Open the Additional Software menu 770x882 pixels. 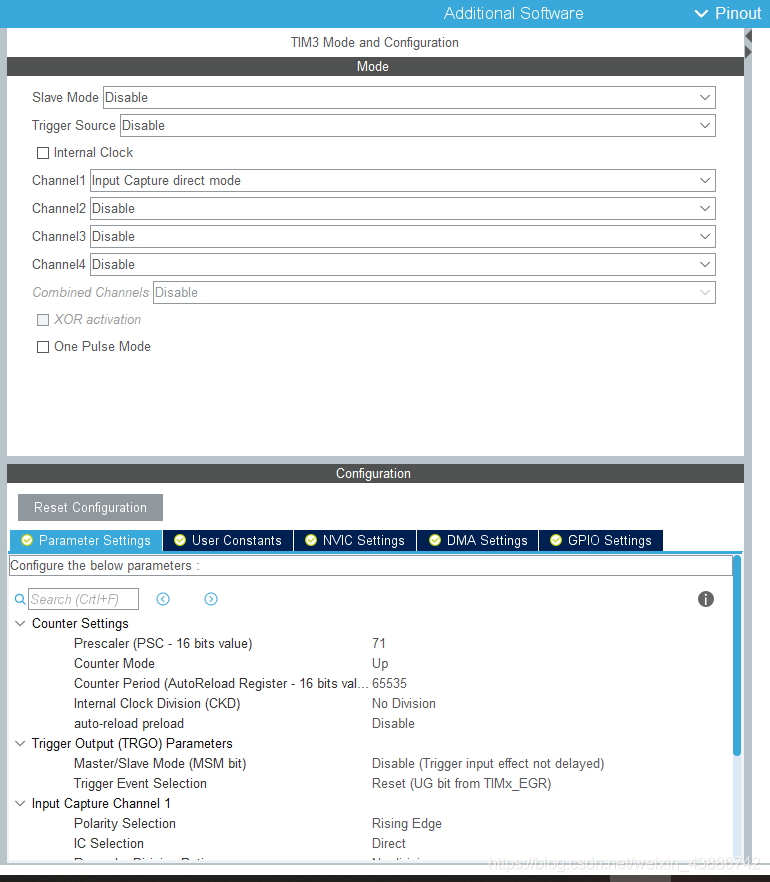514,14
